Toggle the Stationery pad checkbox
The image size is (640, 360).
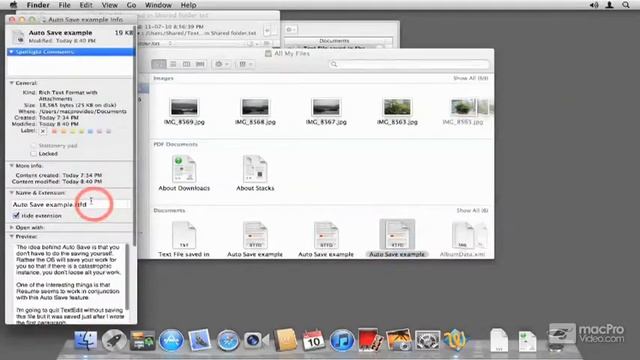coord(33,146)
